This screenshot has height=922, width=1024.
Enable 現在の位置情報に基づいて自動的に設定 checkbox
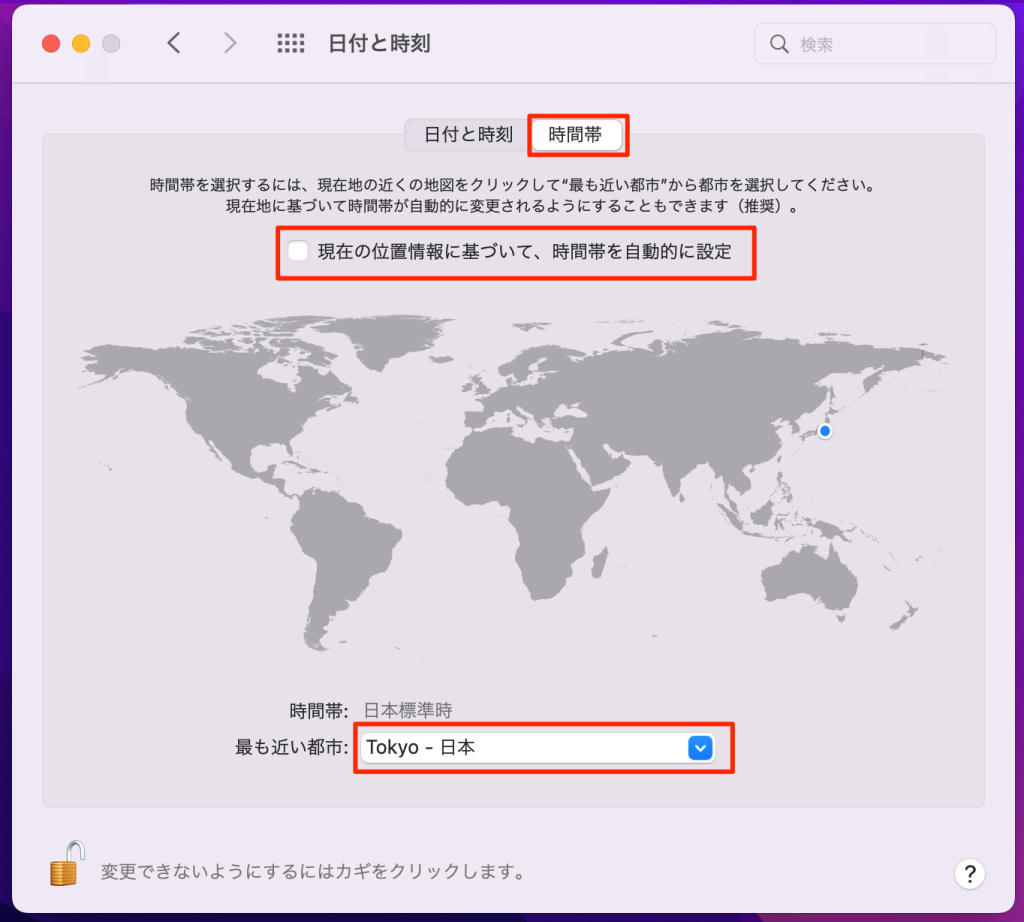point(298,251)
